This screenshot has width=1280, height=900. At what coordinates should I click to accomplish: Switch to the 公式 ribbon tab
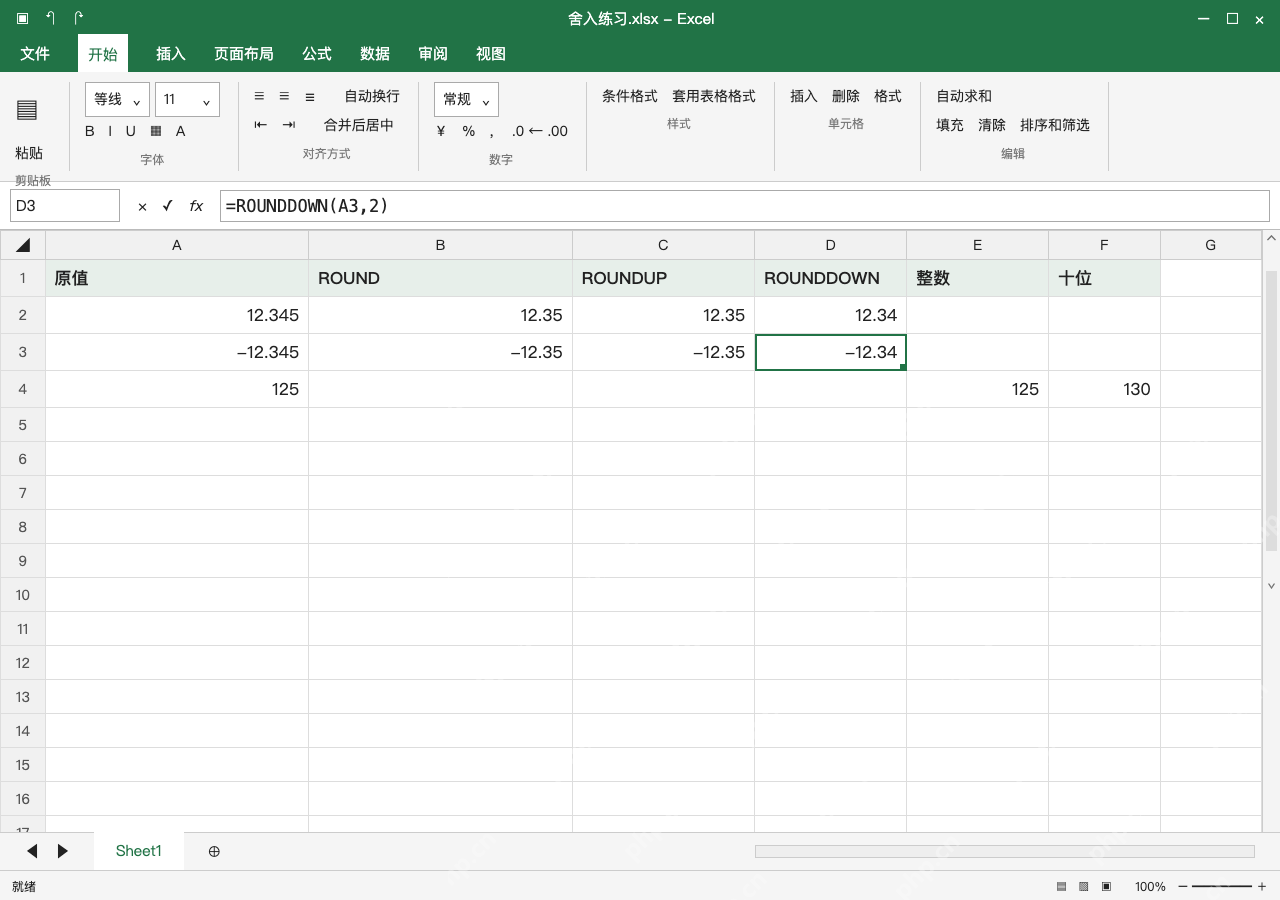tap(317, 54)
